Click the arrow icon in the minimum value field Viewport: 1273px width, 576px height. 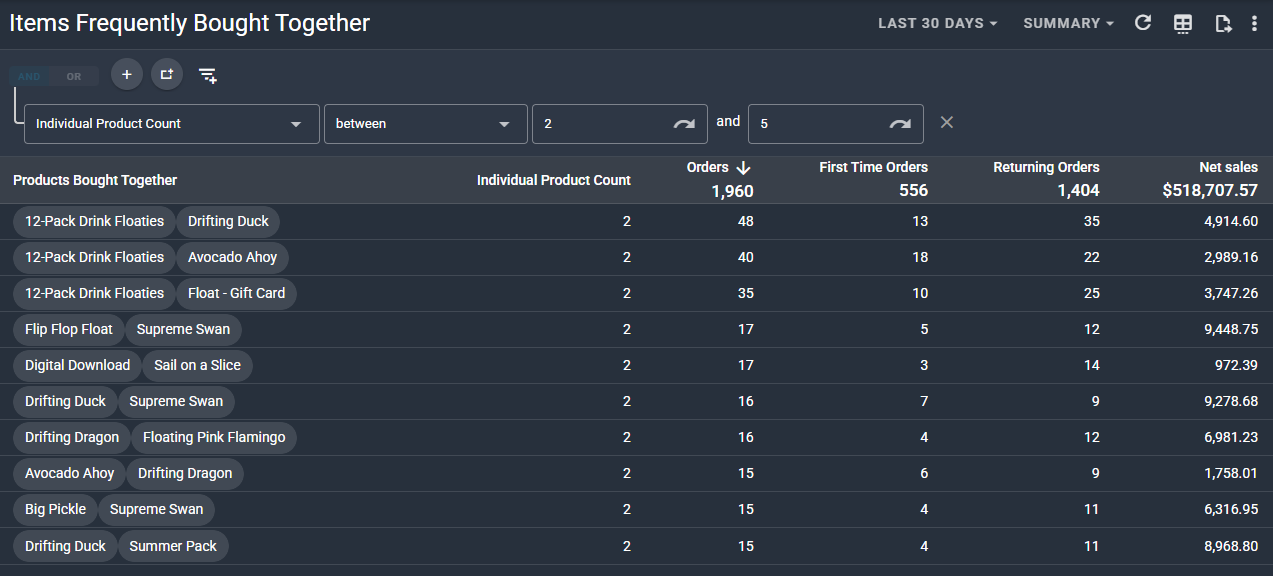tap(684, 124)
